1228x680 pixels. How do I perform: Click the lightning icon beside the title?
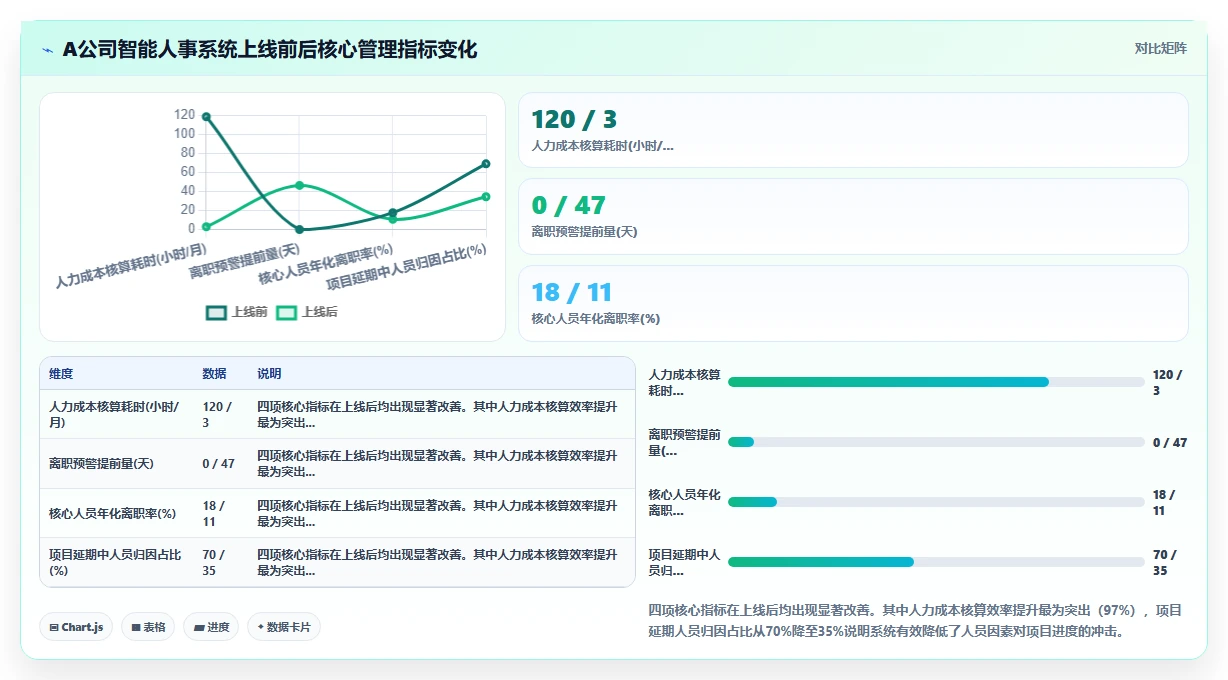47,49
